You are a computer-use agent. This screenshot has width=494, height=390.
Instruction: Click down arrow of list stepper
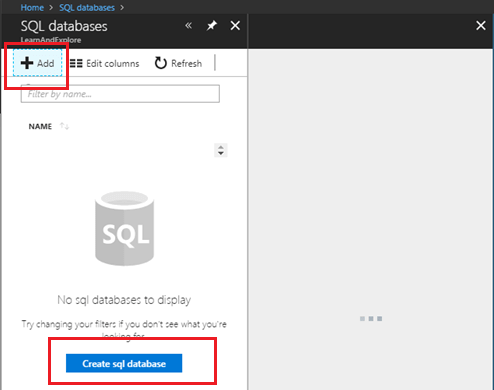click(221, 153)
